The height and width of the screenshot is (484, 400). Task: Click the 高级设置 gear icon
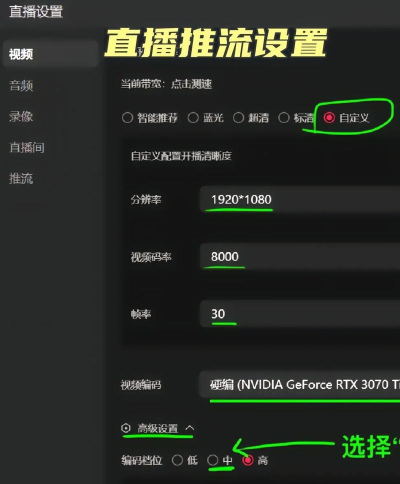(126, 428)
